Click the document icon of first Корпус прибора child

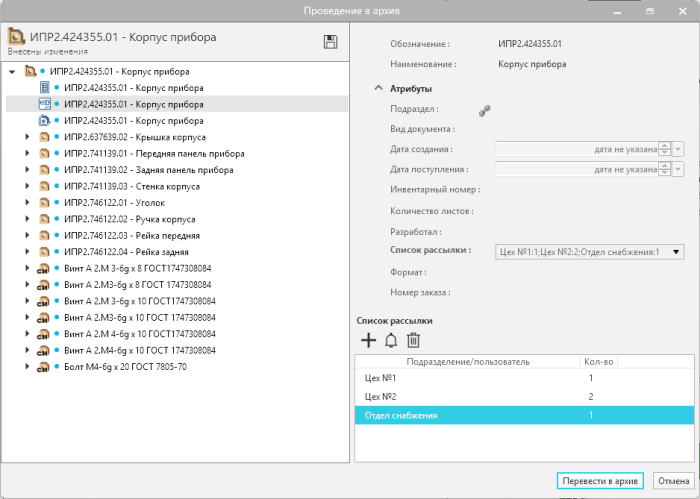[x=44, y=88]
